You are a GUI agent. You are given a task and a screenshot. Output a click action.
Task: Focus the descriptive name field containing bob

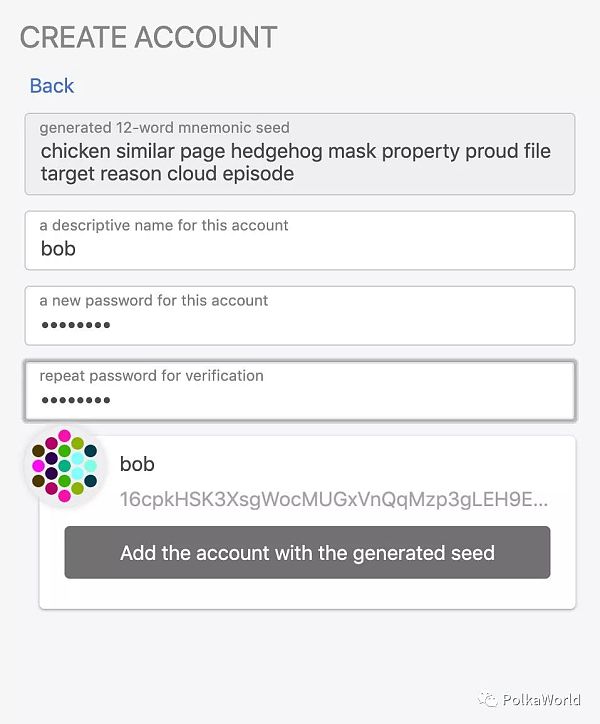click(299, 249)
